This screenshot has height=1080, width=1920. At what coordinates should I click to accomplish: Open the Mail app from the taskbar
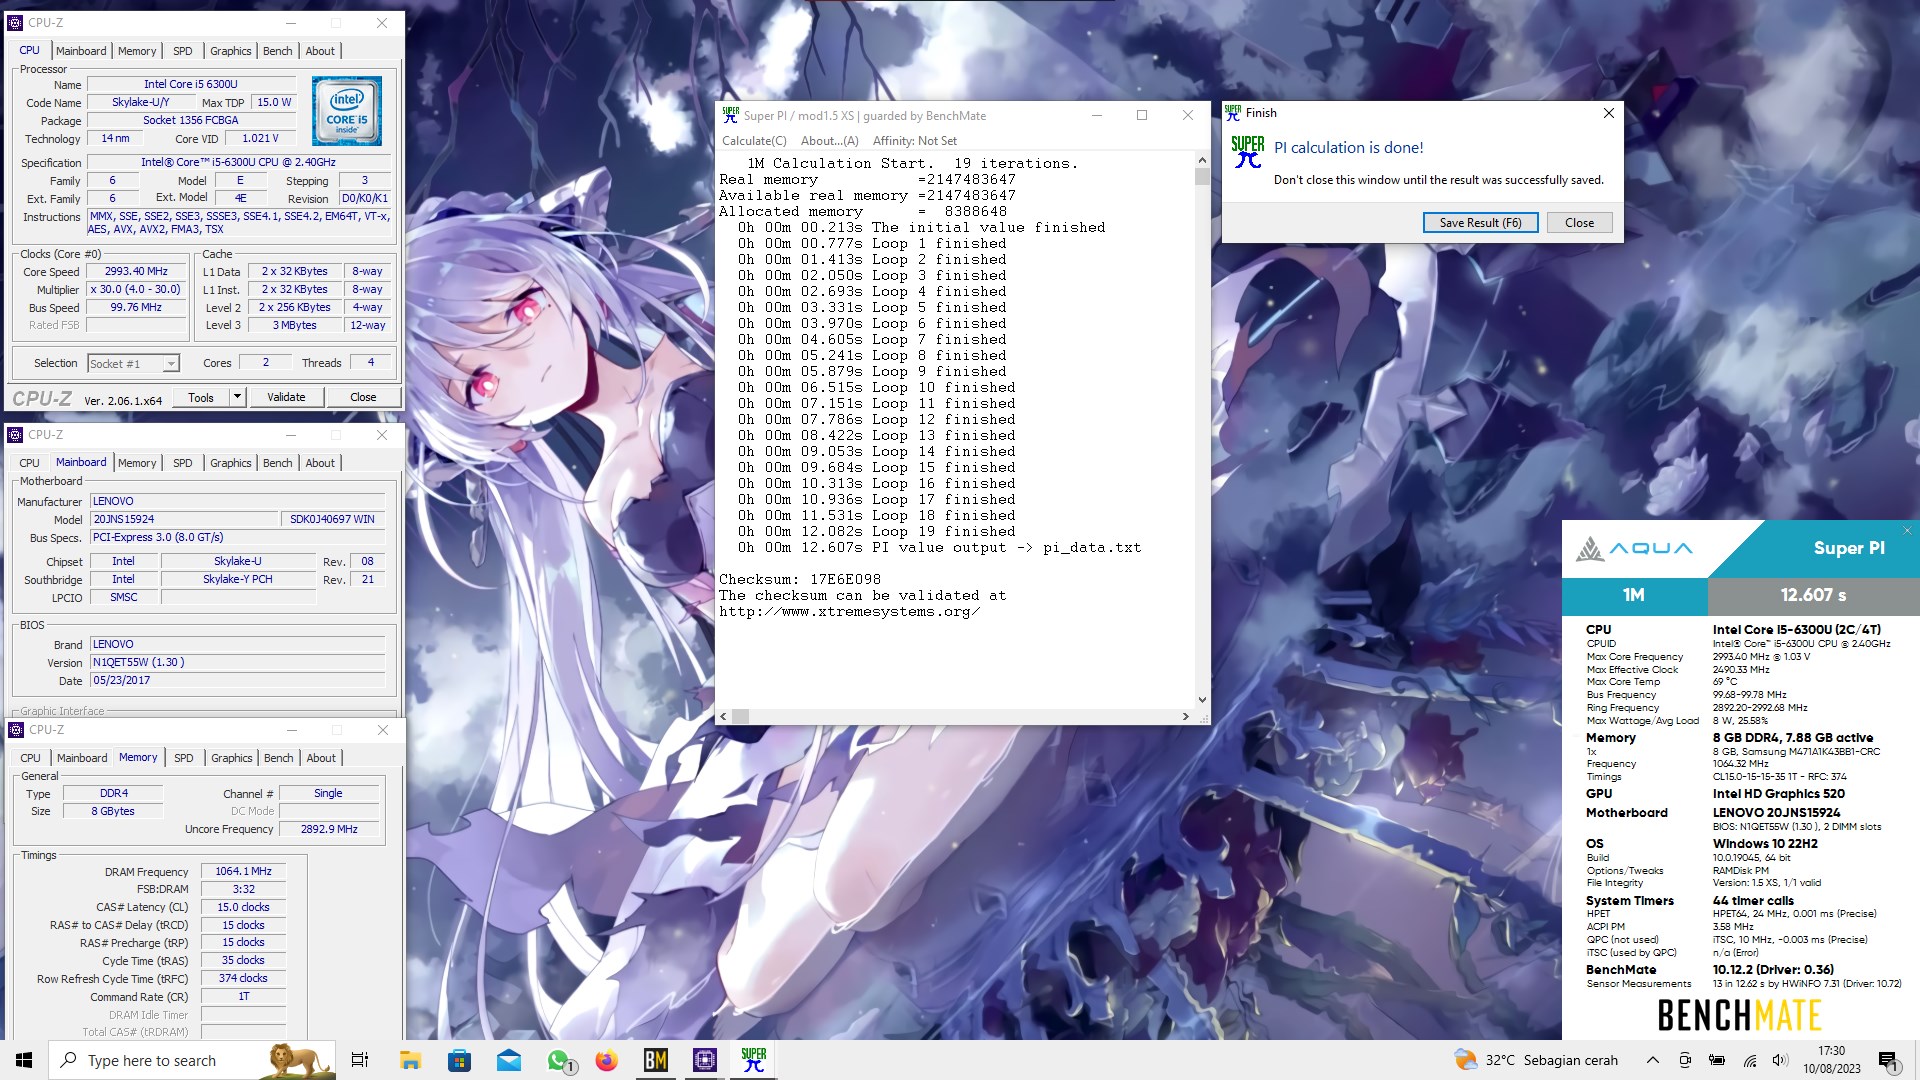509,1060
